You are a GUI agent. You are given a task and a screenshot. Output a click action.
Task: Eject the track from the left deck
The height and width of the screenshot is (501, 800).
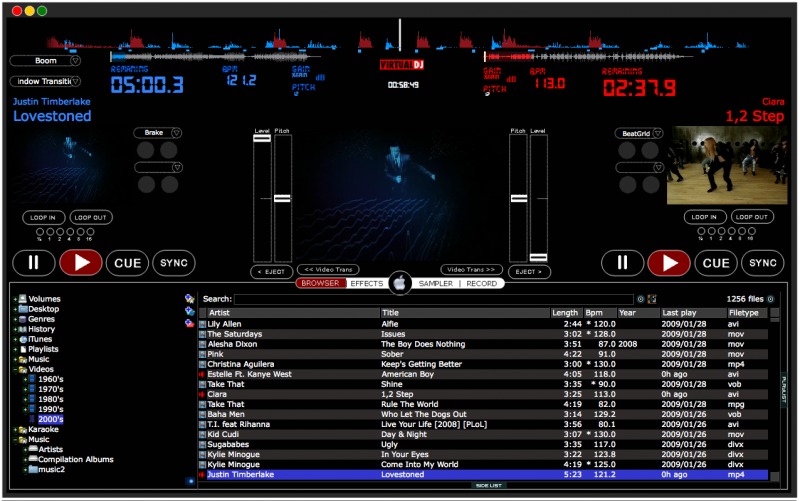pos(271,272)
